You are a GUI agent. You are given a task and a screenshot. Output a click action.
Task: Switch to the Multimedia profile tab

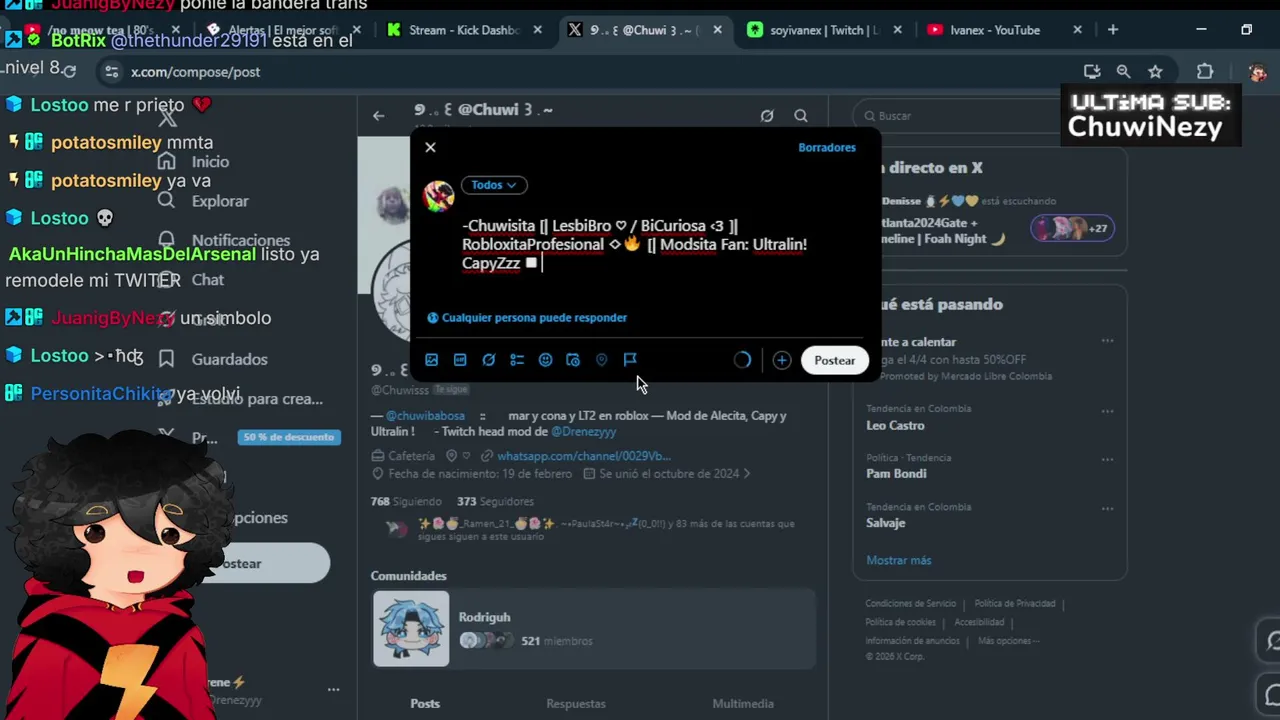point(743,704)
